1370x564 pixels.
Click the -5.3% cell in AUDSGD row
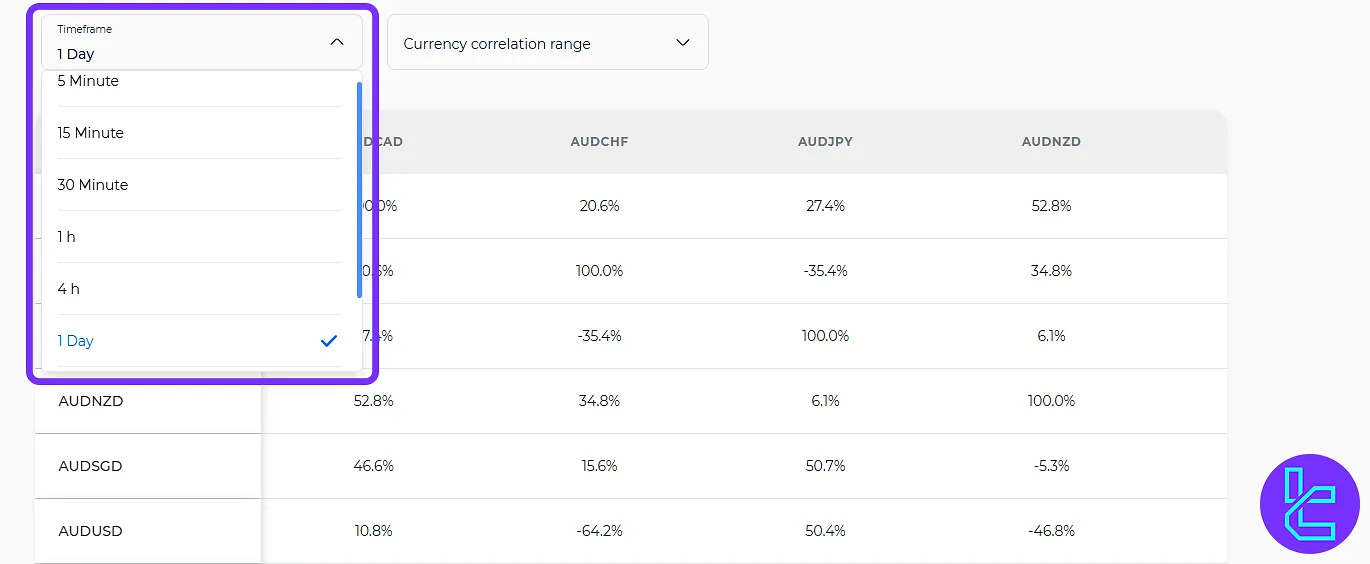click(1051, 466)
